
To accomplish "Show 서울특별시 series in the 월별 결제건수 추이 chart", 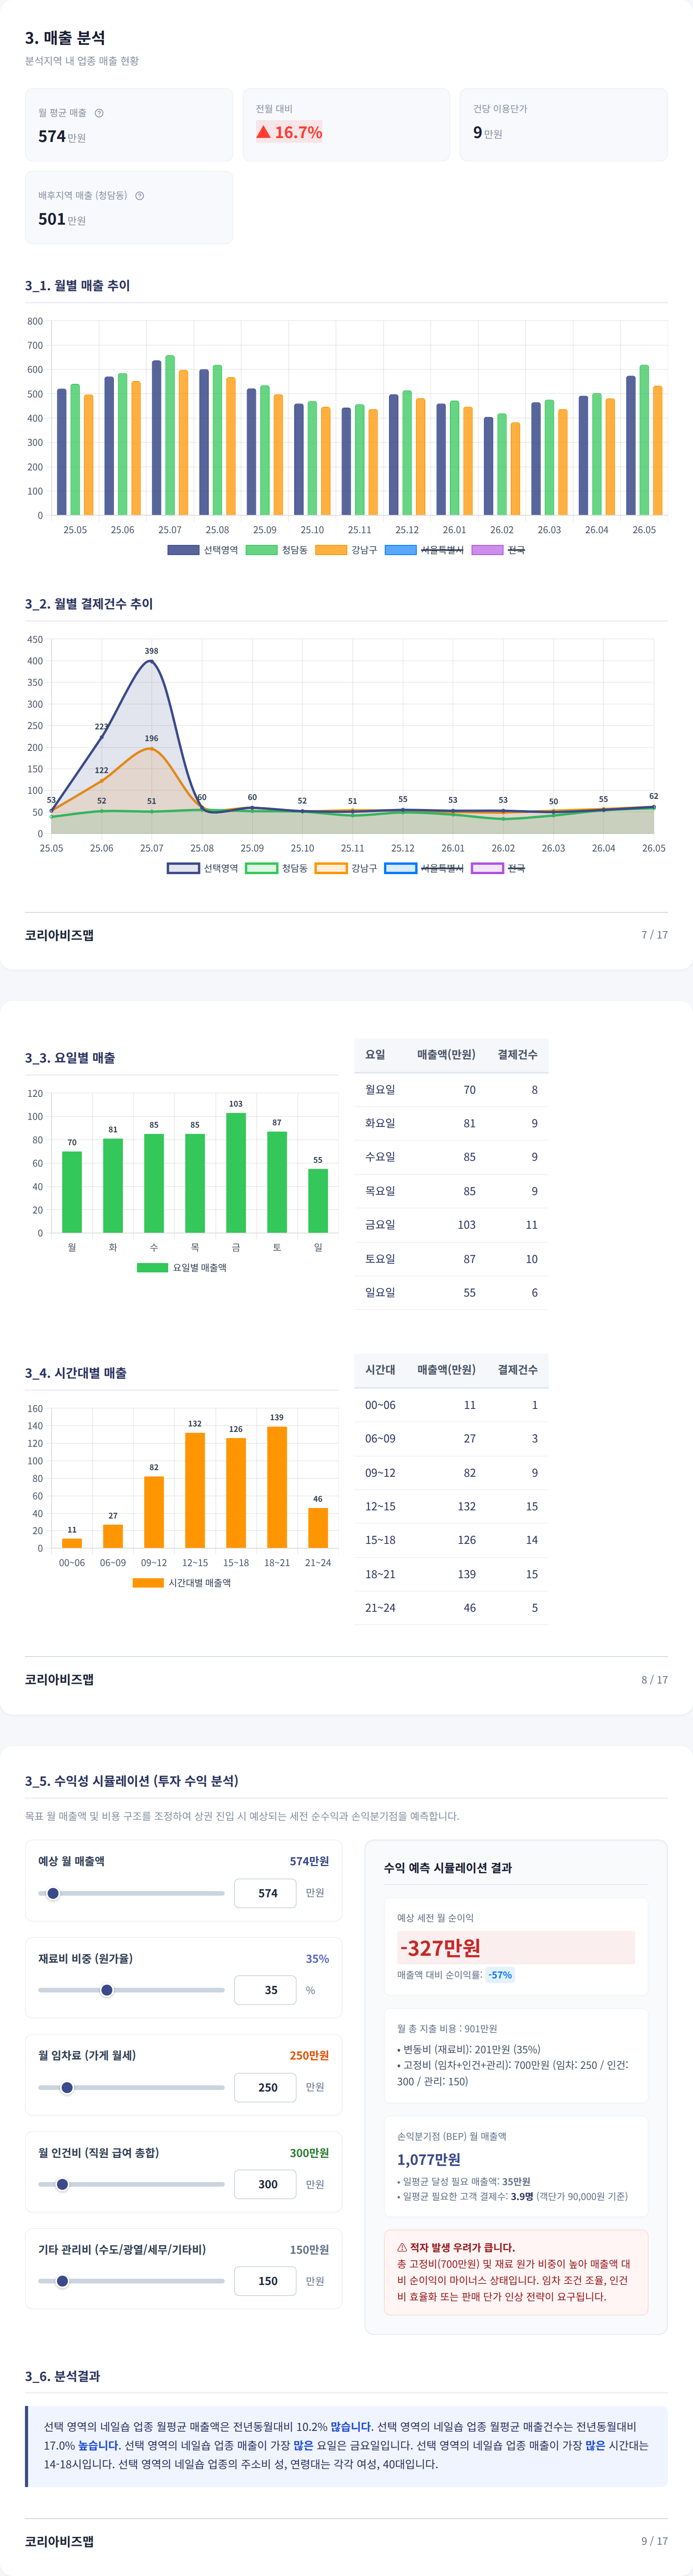I will (424, 868).
